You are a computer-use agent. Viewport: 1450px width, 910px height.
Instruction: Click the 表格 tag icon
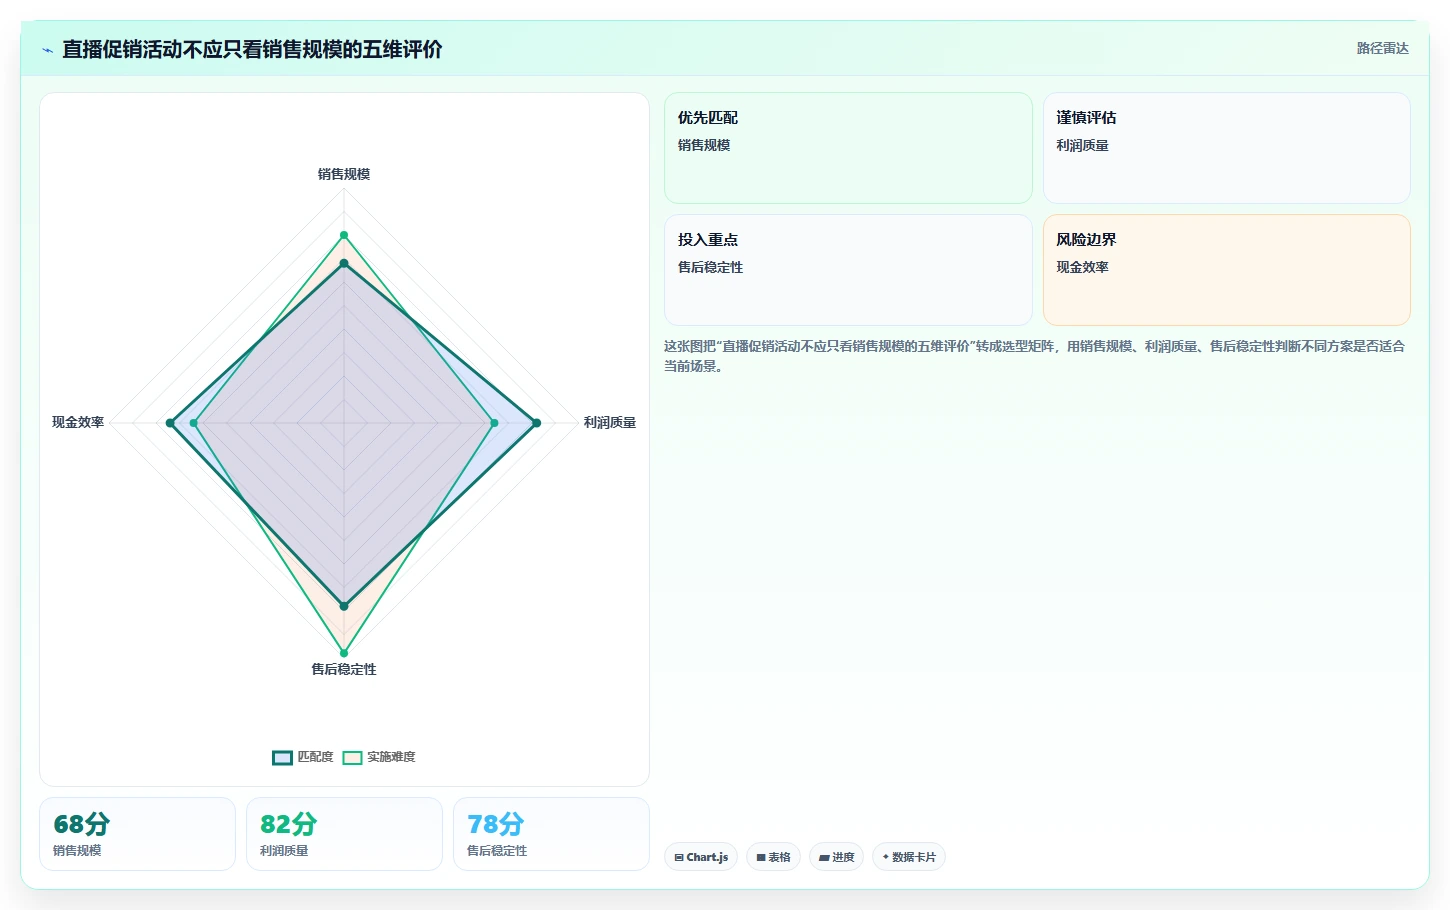pos(761,858)
